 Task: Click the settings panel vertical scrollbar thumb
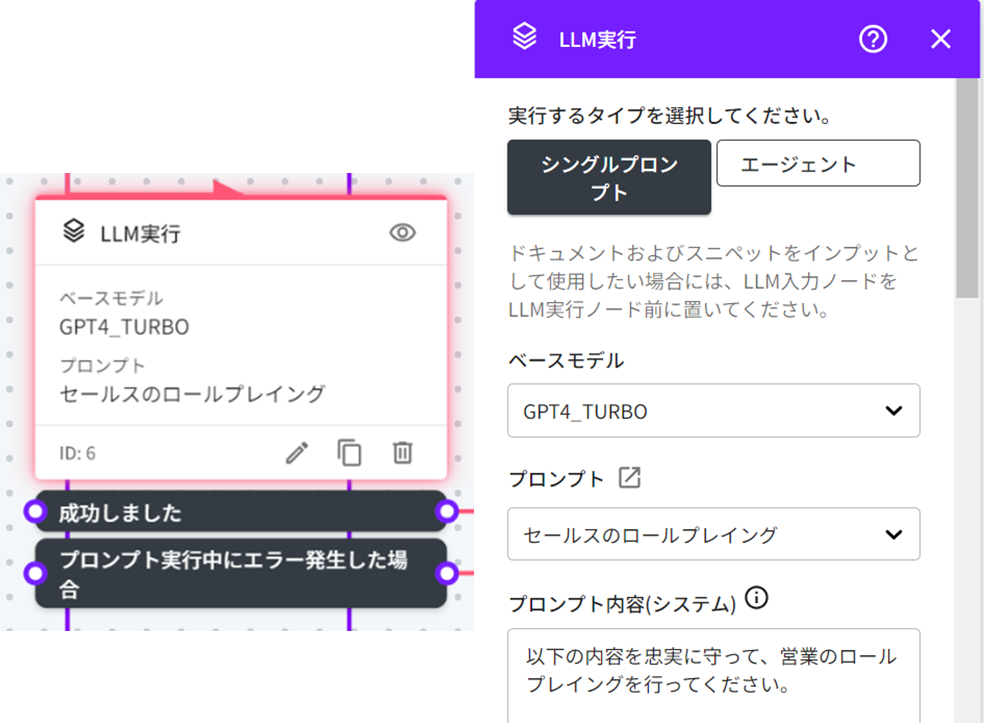point(967,190)
